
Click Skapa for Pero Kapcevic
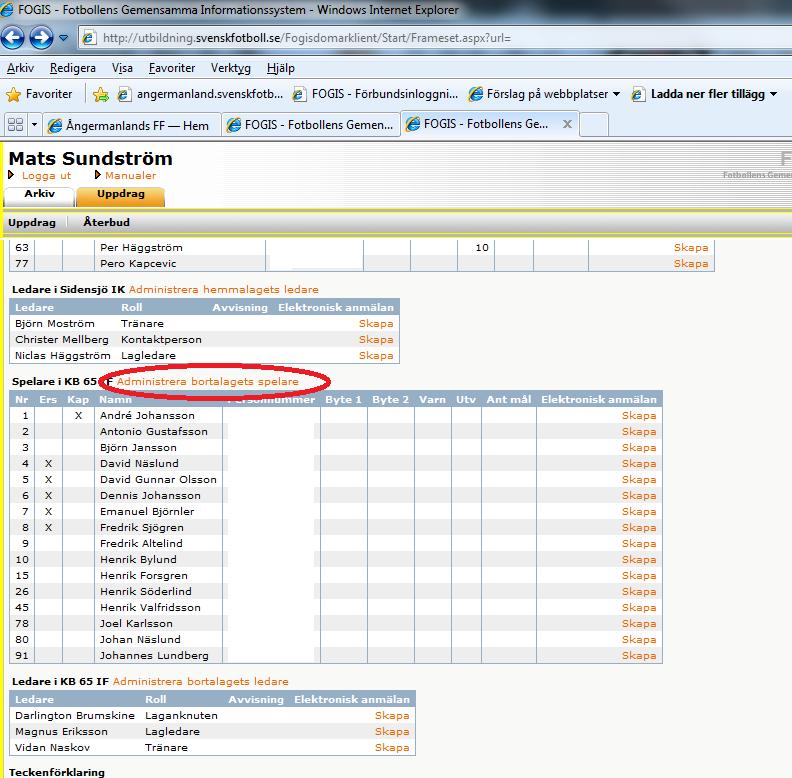tap(690, 263)
